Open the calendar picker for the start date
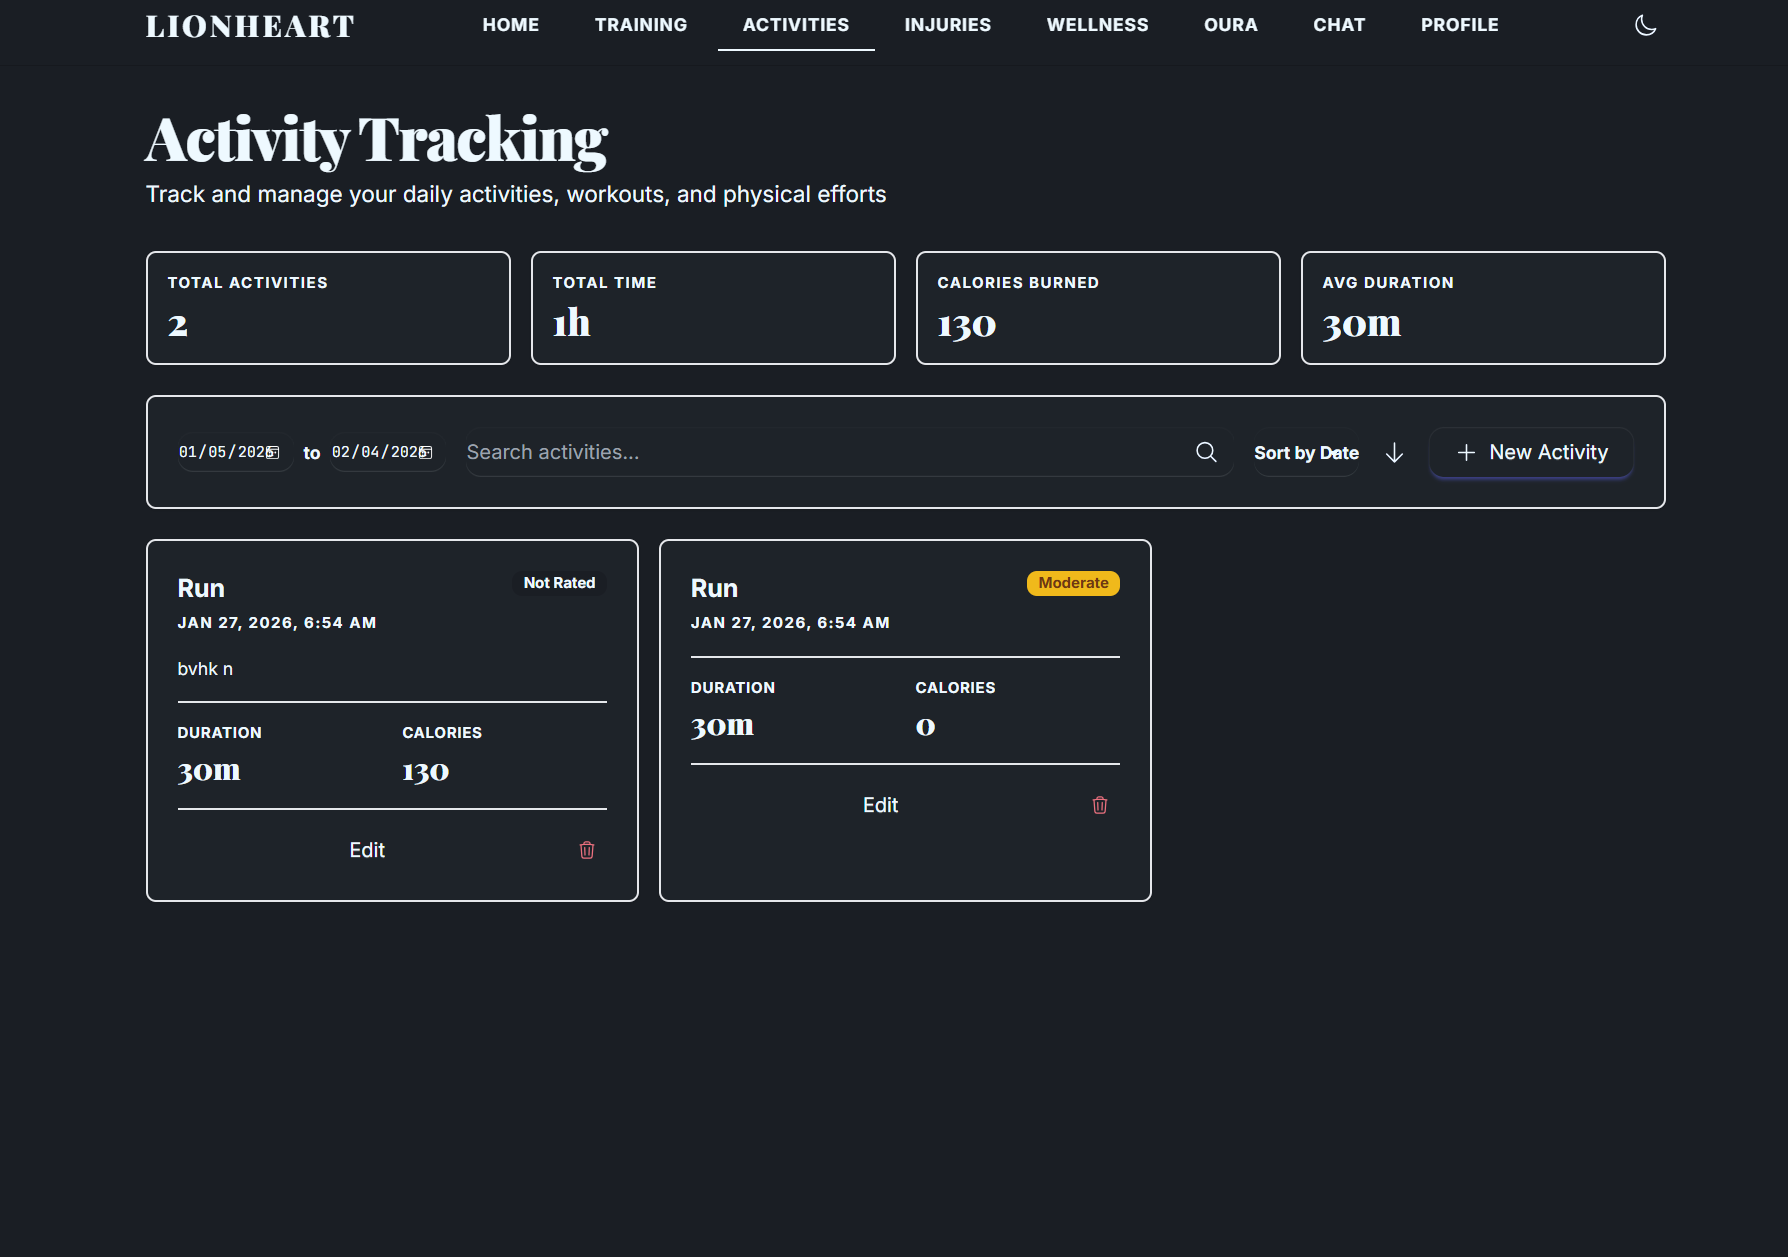The image size is (1788, 1257). 273,452
